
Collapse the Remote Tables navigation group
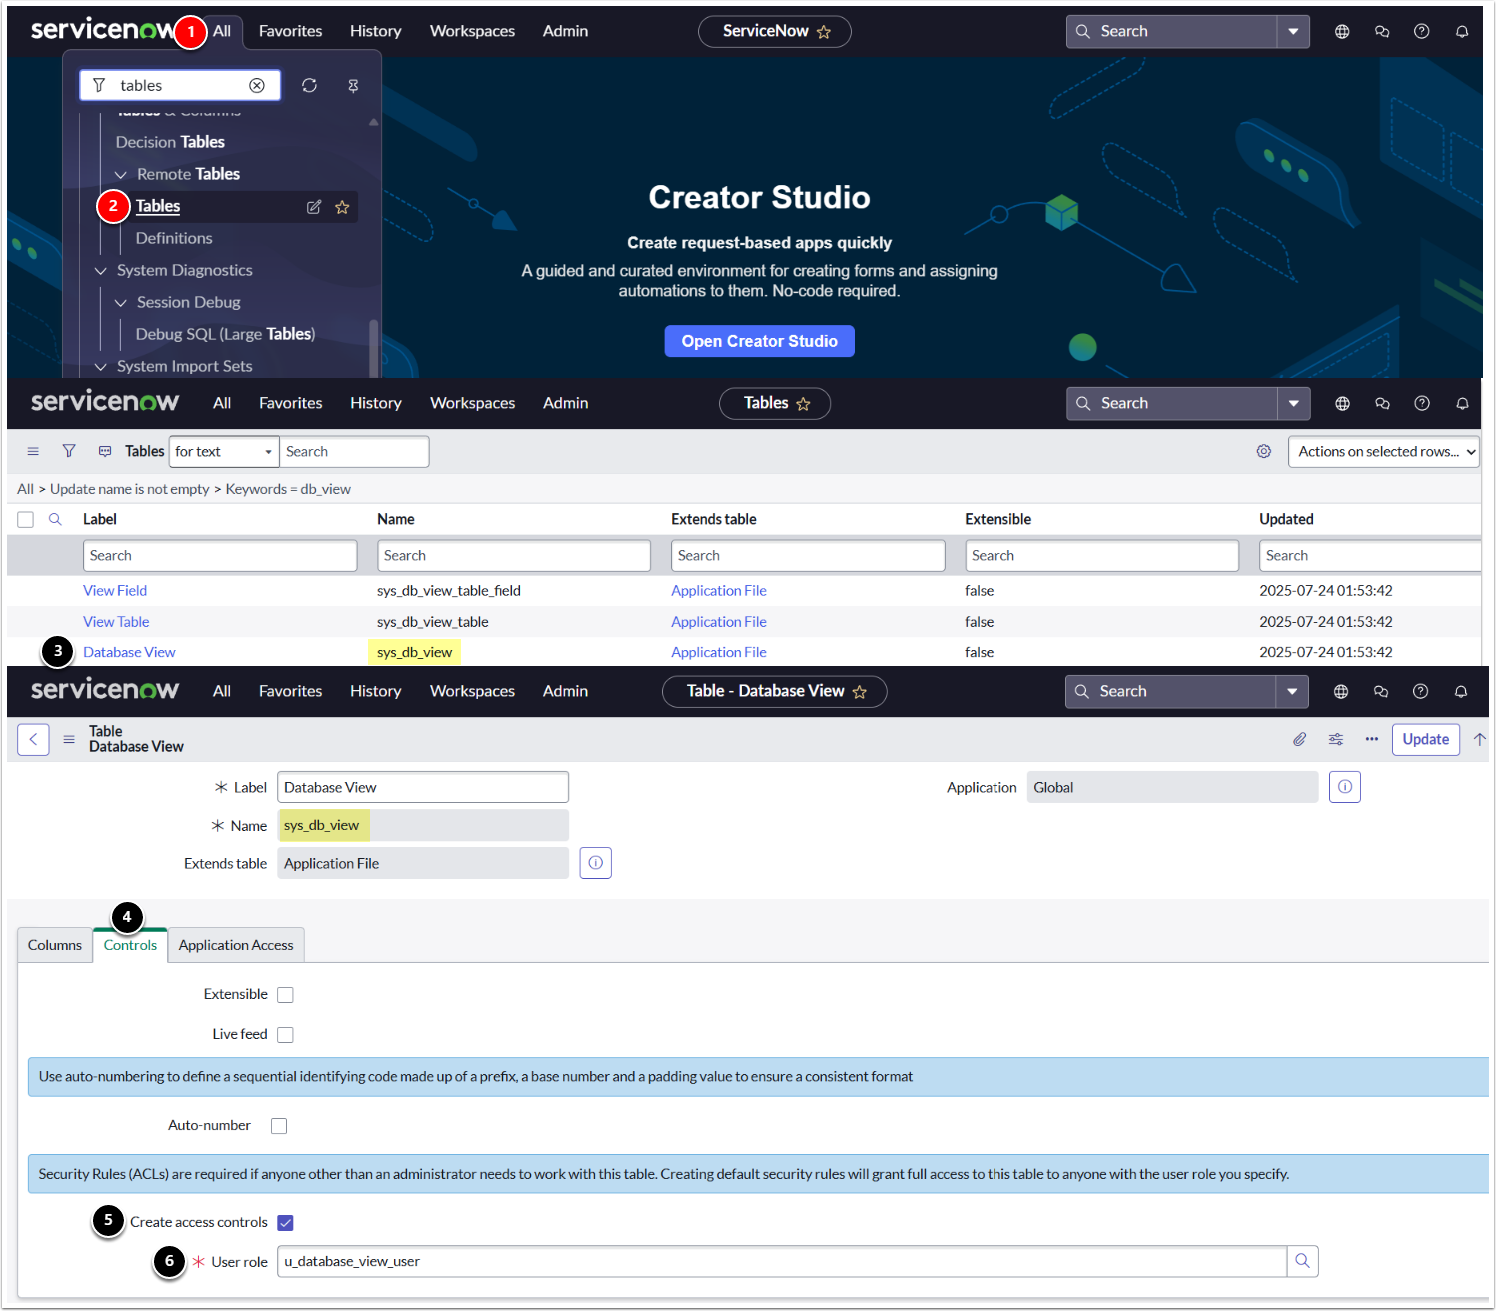121,175
